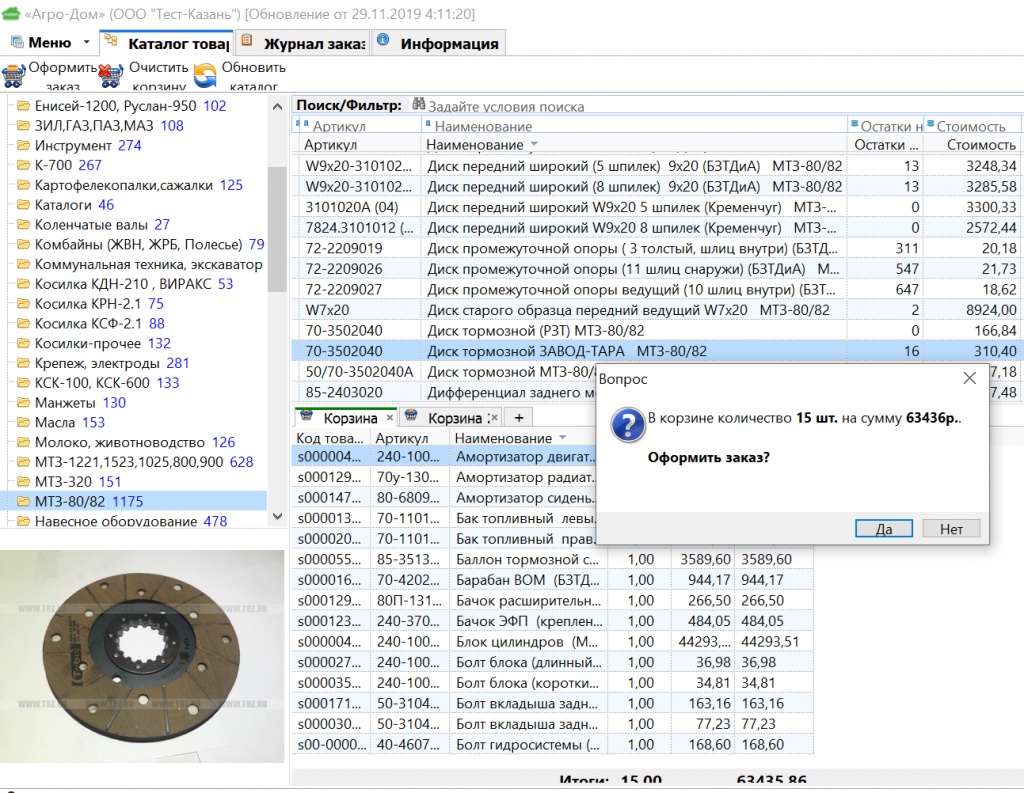
Task: Click the МТЗ-320 folder icon
Action: pyautogui.click(x=24, y=481)
